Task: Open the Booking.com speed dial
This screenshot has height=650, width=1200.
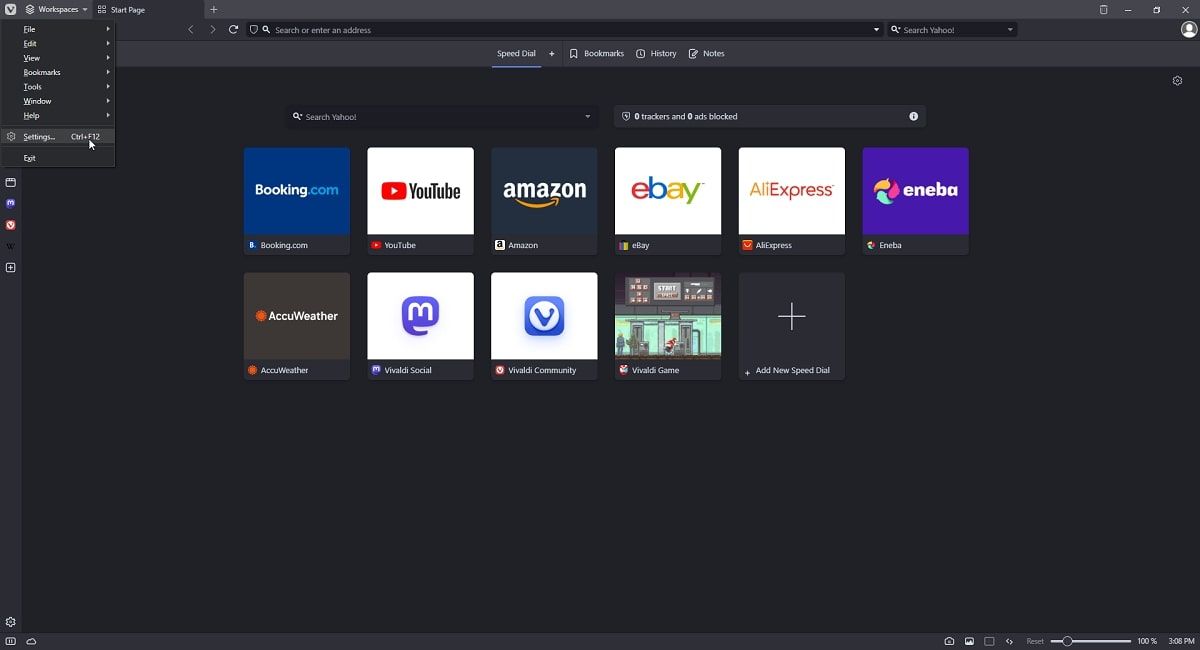Action: coord(297,201)
